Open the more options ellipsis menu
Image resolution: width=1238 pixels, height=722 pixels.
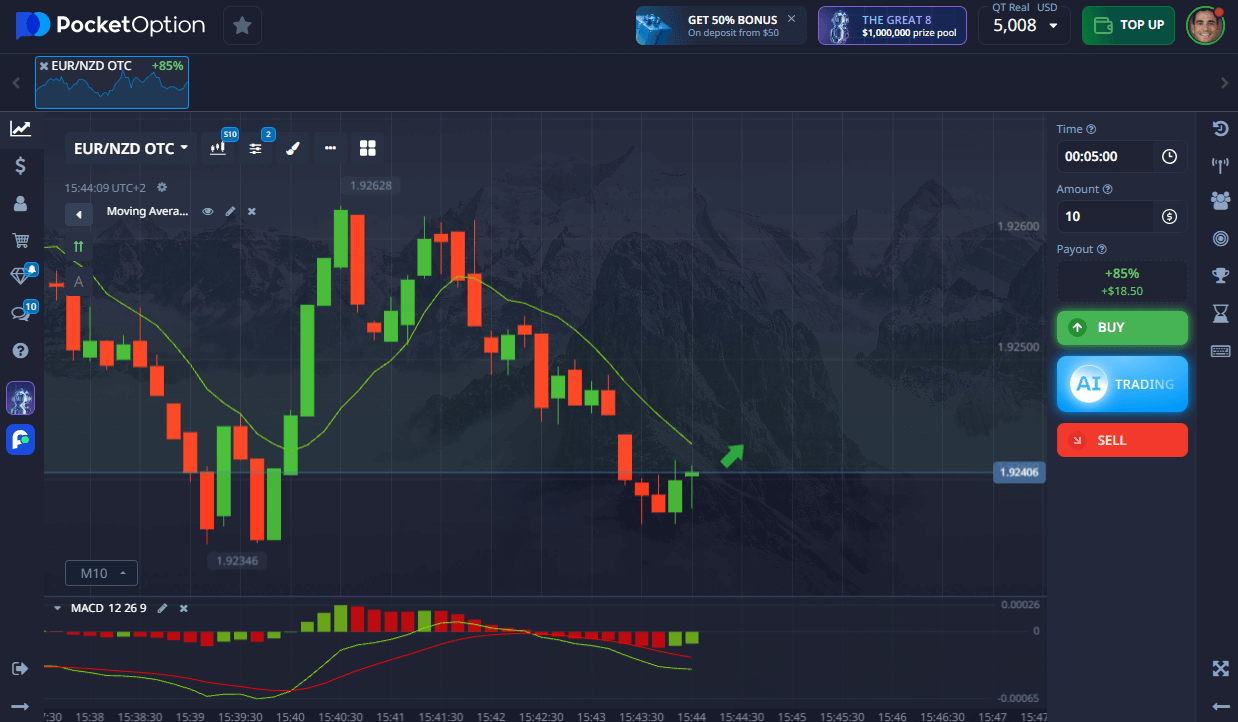(330, 148)
